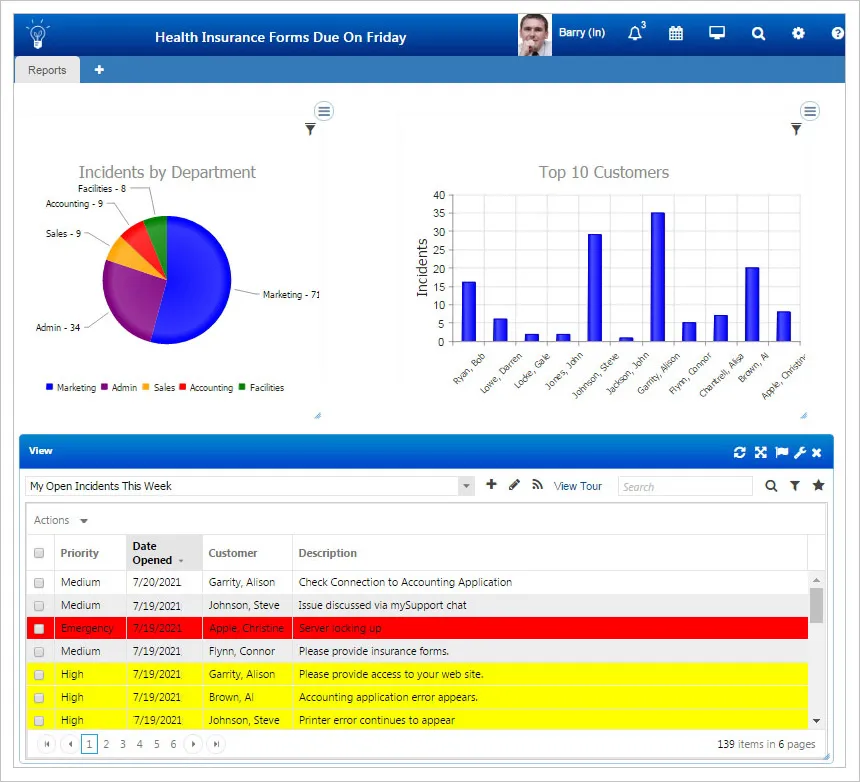860x782 pixels.
Task: Check the Emergency incident row checkbox
Action: 39,629
